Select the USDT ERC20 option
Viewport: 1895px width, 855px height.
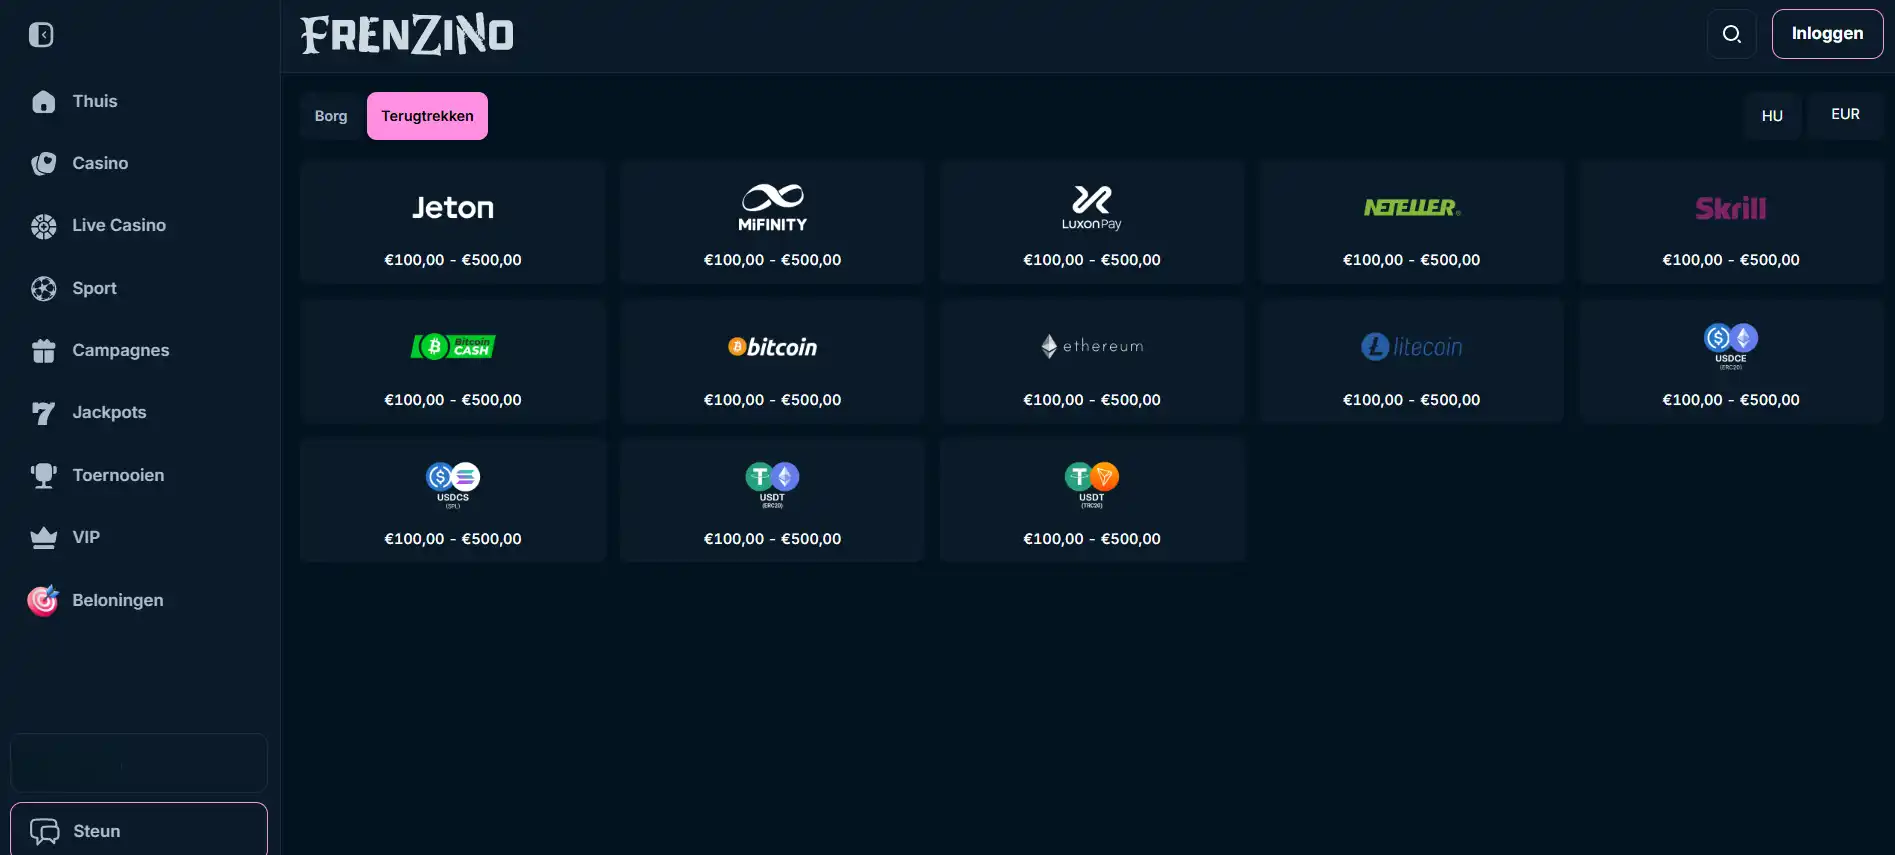tap(772, 500)
